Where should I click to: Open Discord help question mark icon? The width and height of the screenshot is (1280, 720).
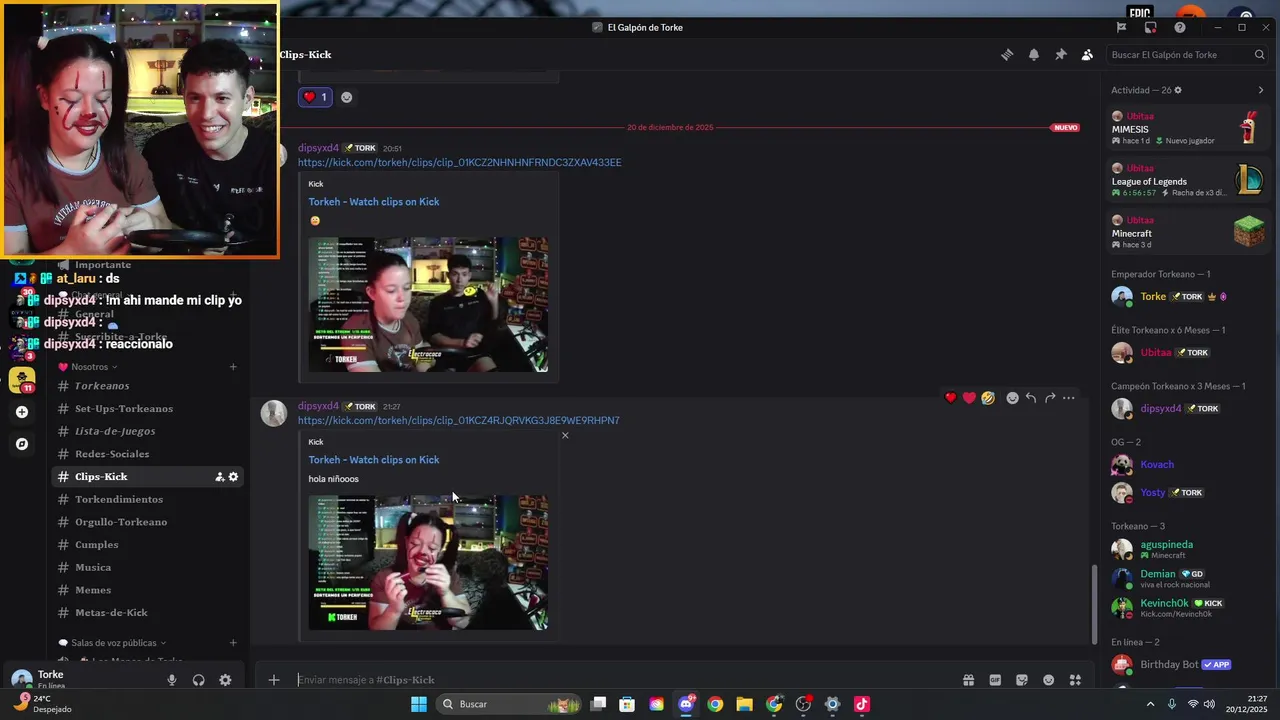coord(1180,27)
